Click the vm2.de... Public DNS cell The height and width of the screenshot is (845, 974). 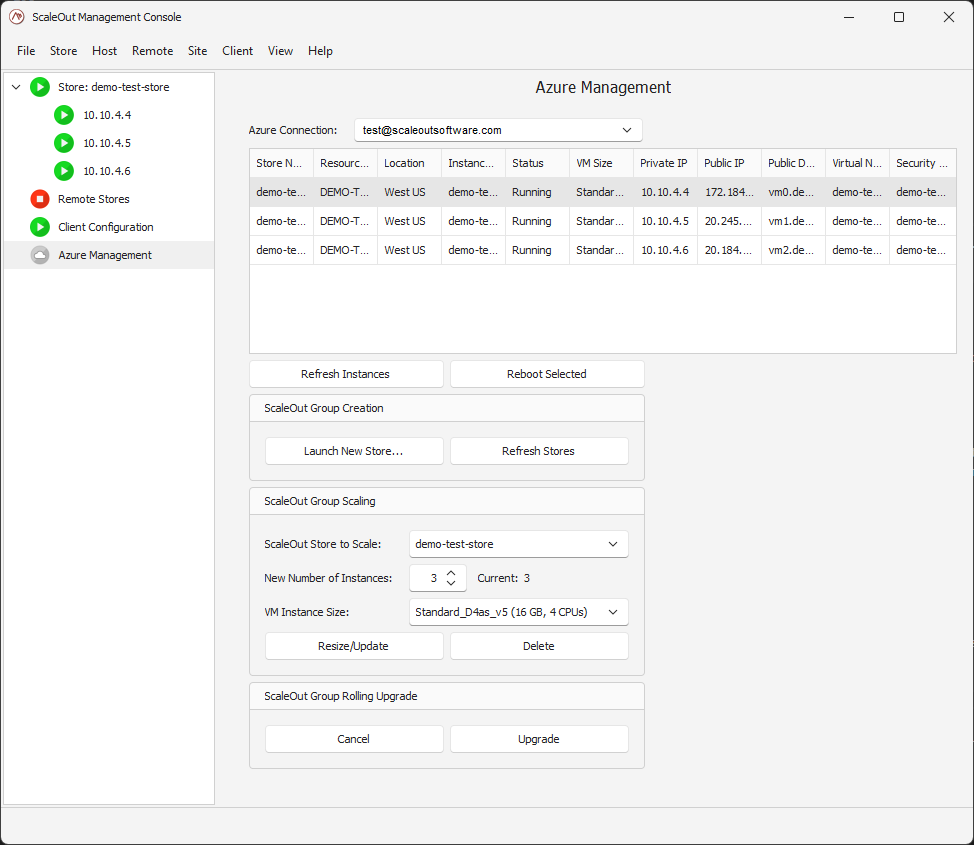click(793, 250)
